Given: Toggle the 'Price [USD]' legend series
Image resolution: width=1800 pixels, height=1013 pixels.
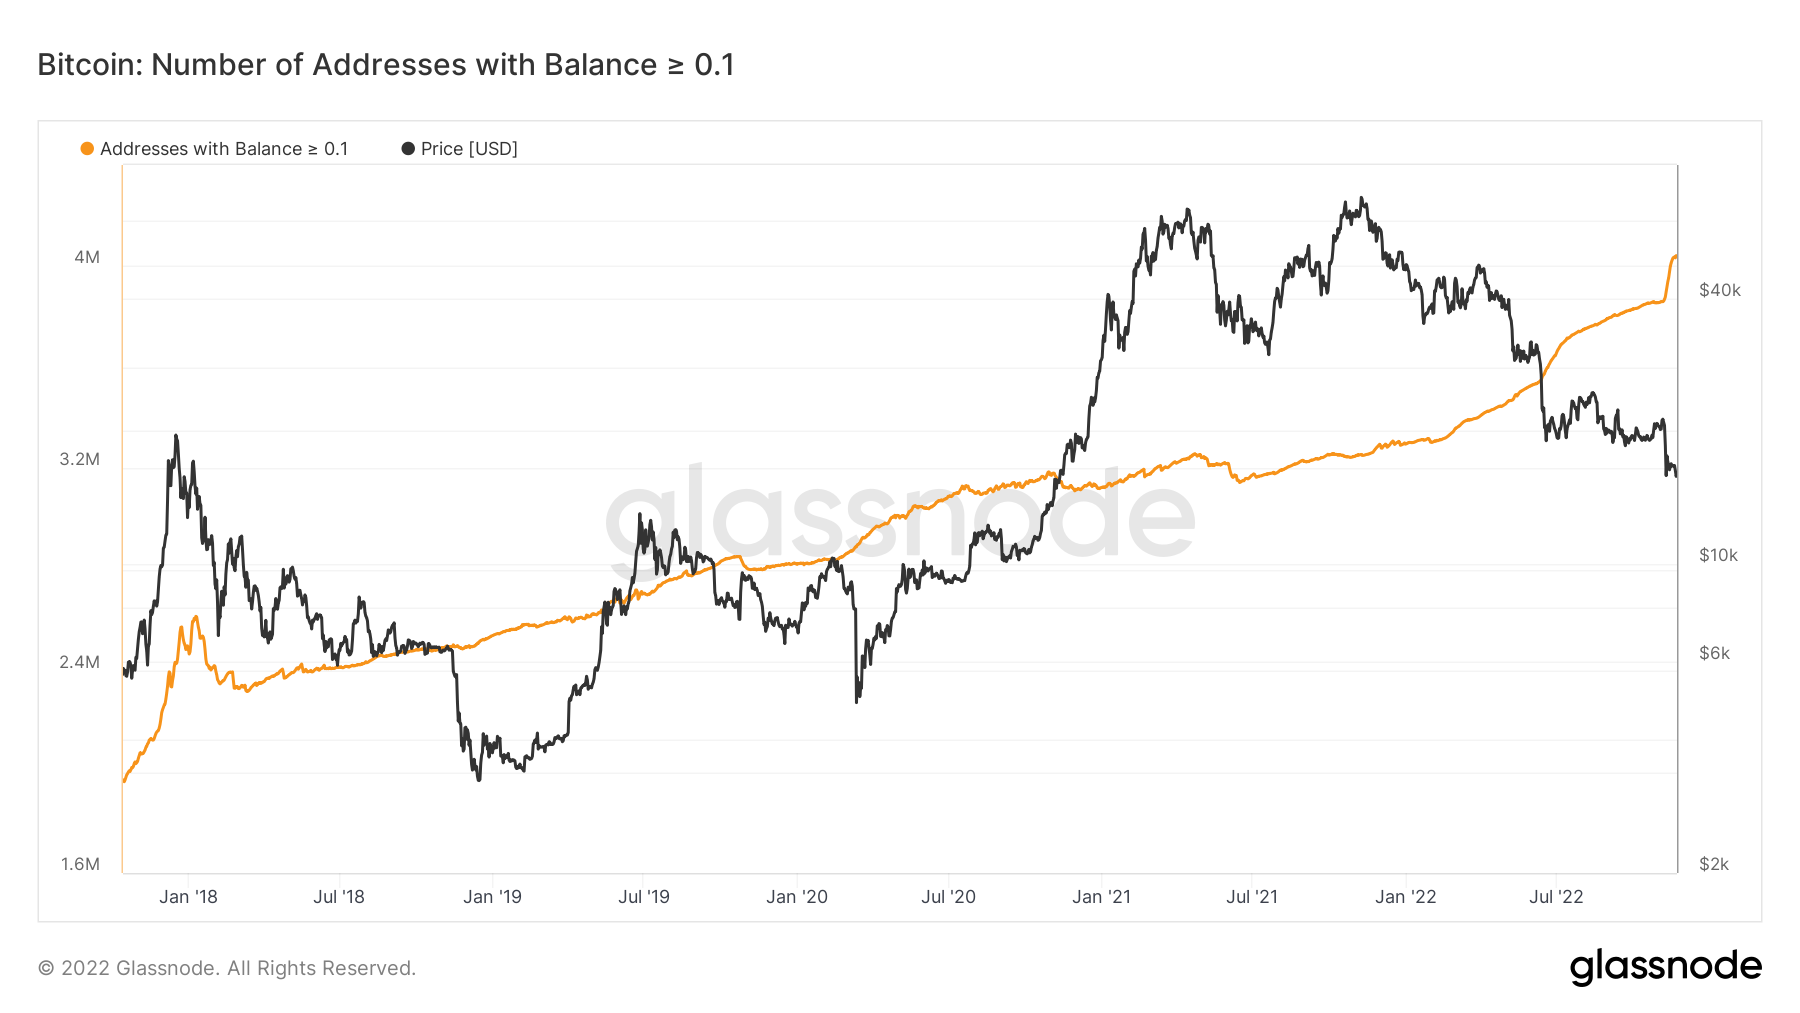Looking at the screenshot, I should click(x=469, y=149).
